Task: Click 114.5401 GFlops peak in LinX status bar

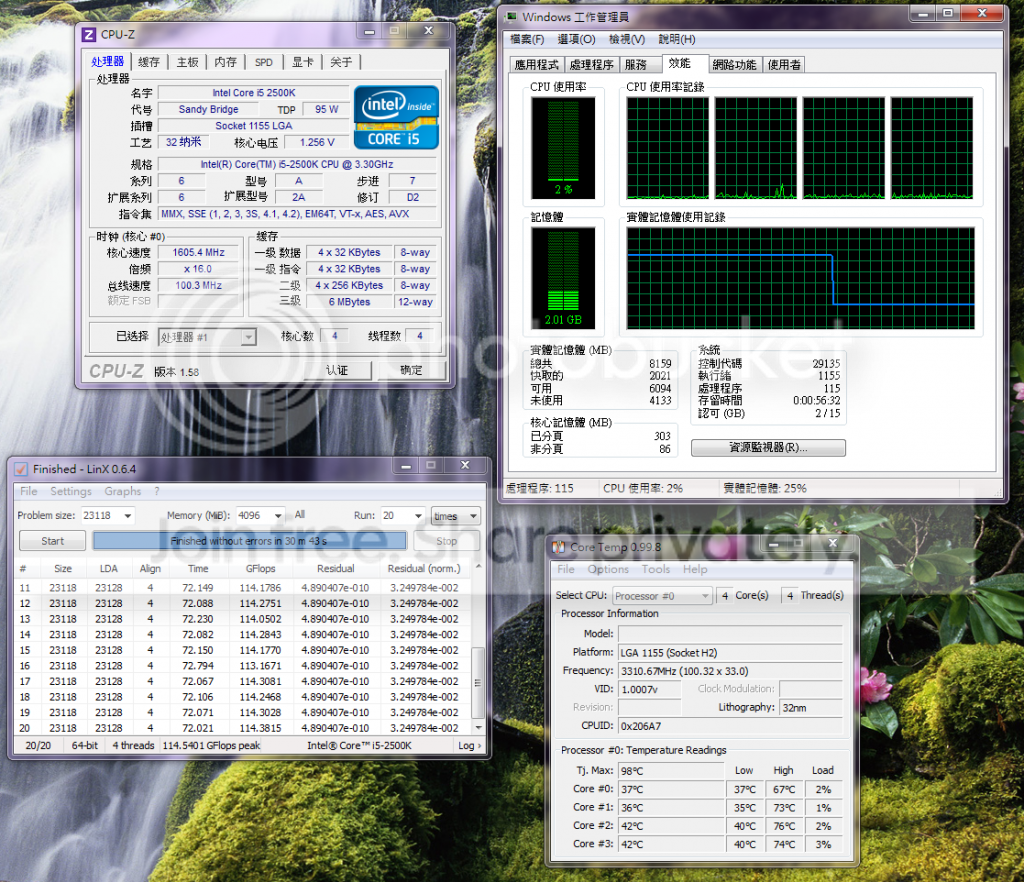Action: (x=211, y=746)
